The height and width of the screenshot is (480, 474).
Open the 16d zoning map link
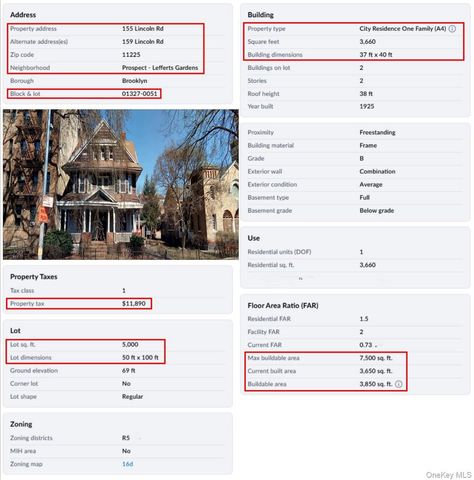[127, 464]
